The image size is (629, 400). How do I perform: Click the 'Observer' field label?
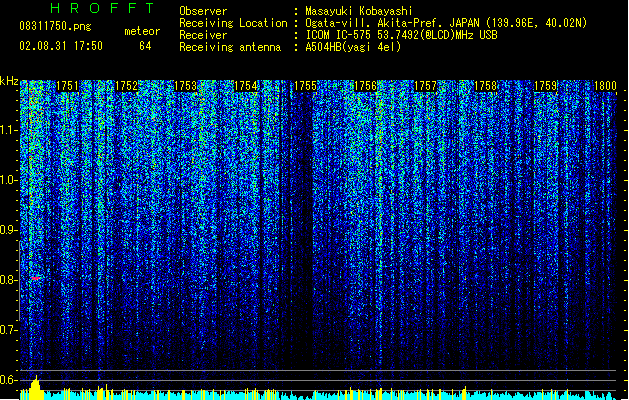[x=203, y=11]
